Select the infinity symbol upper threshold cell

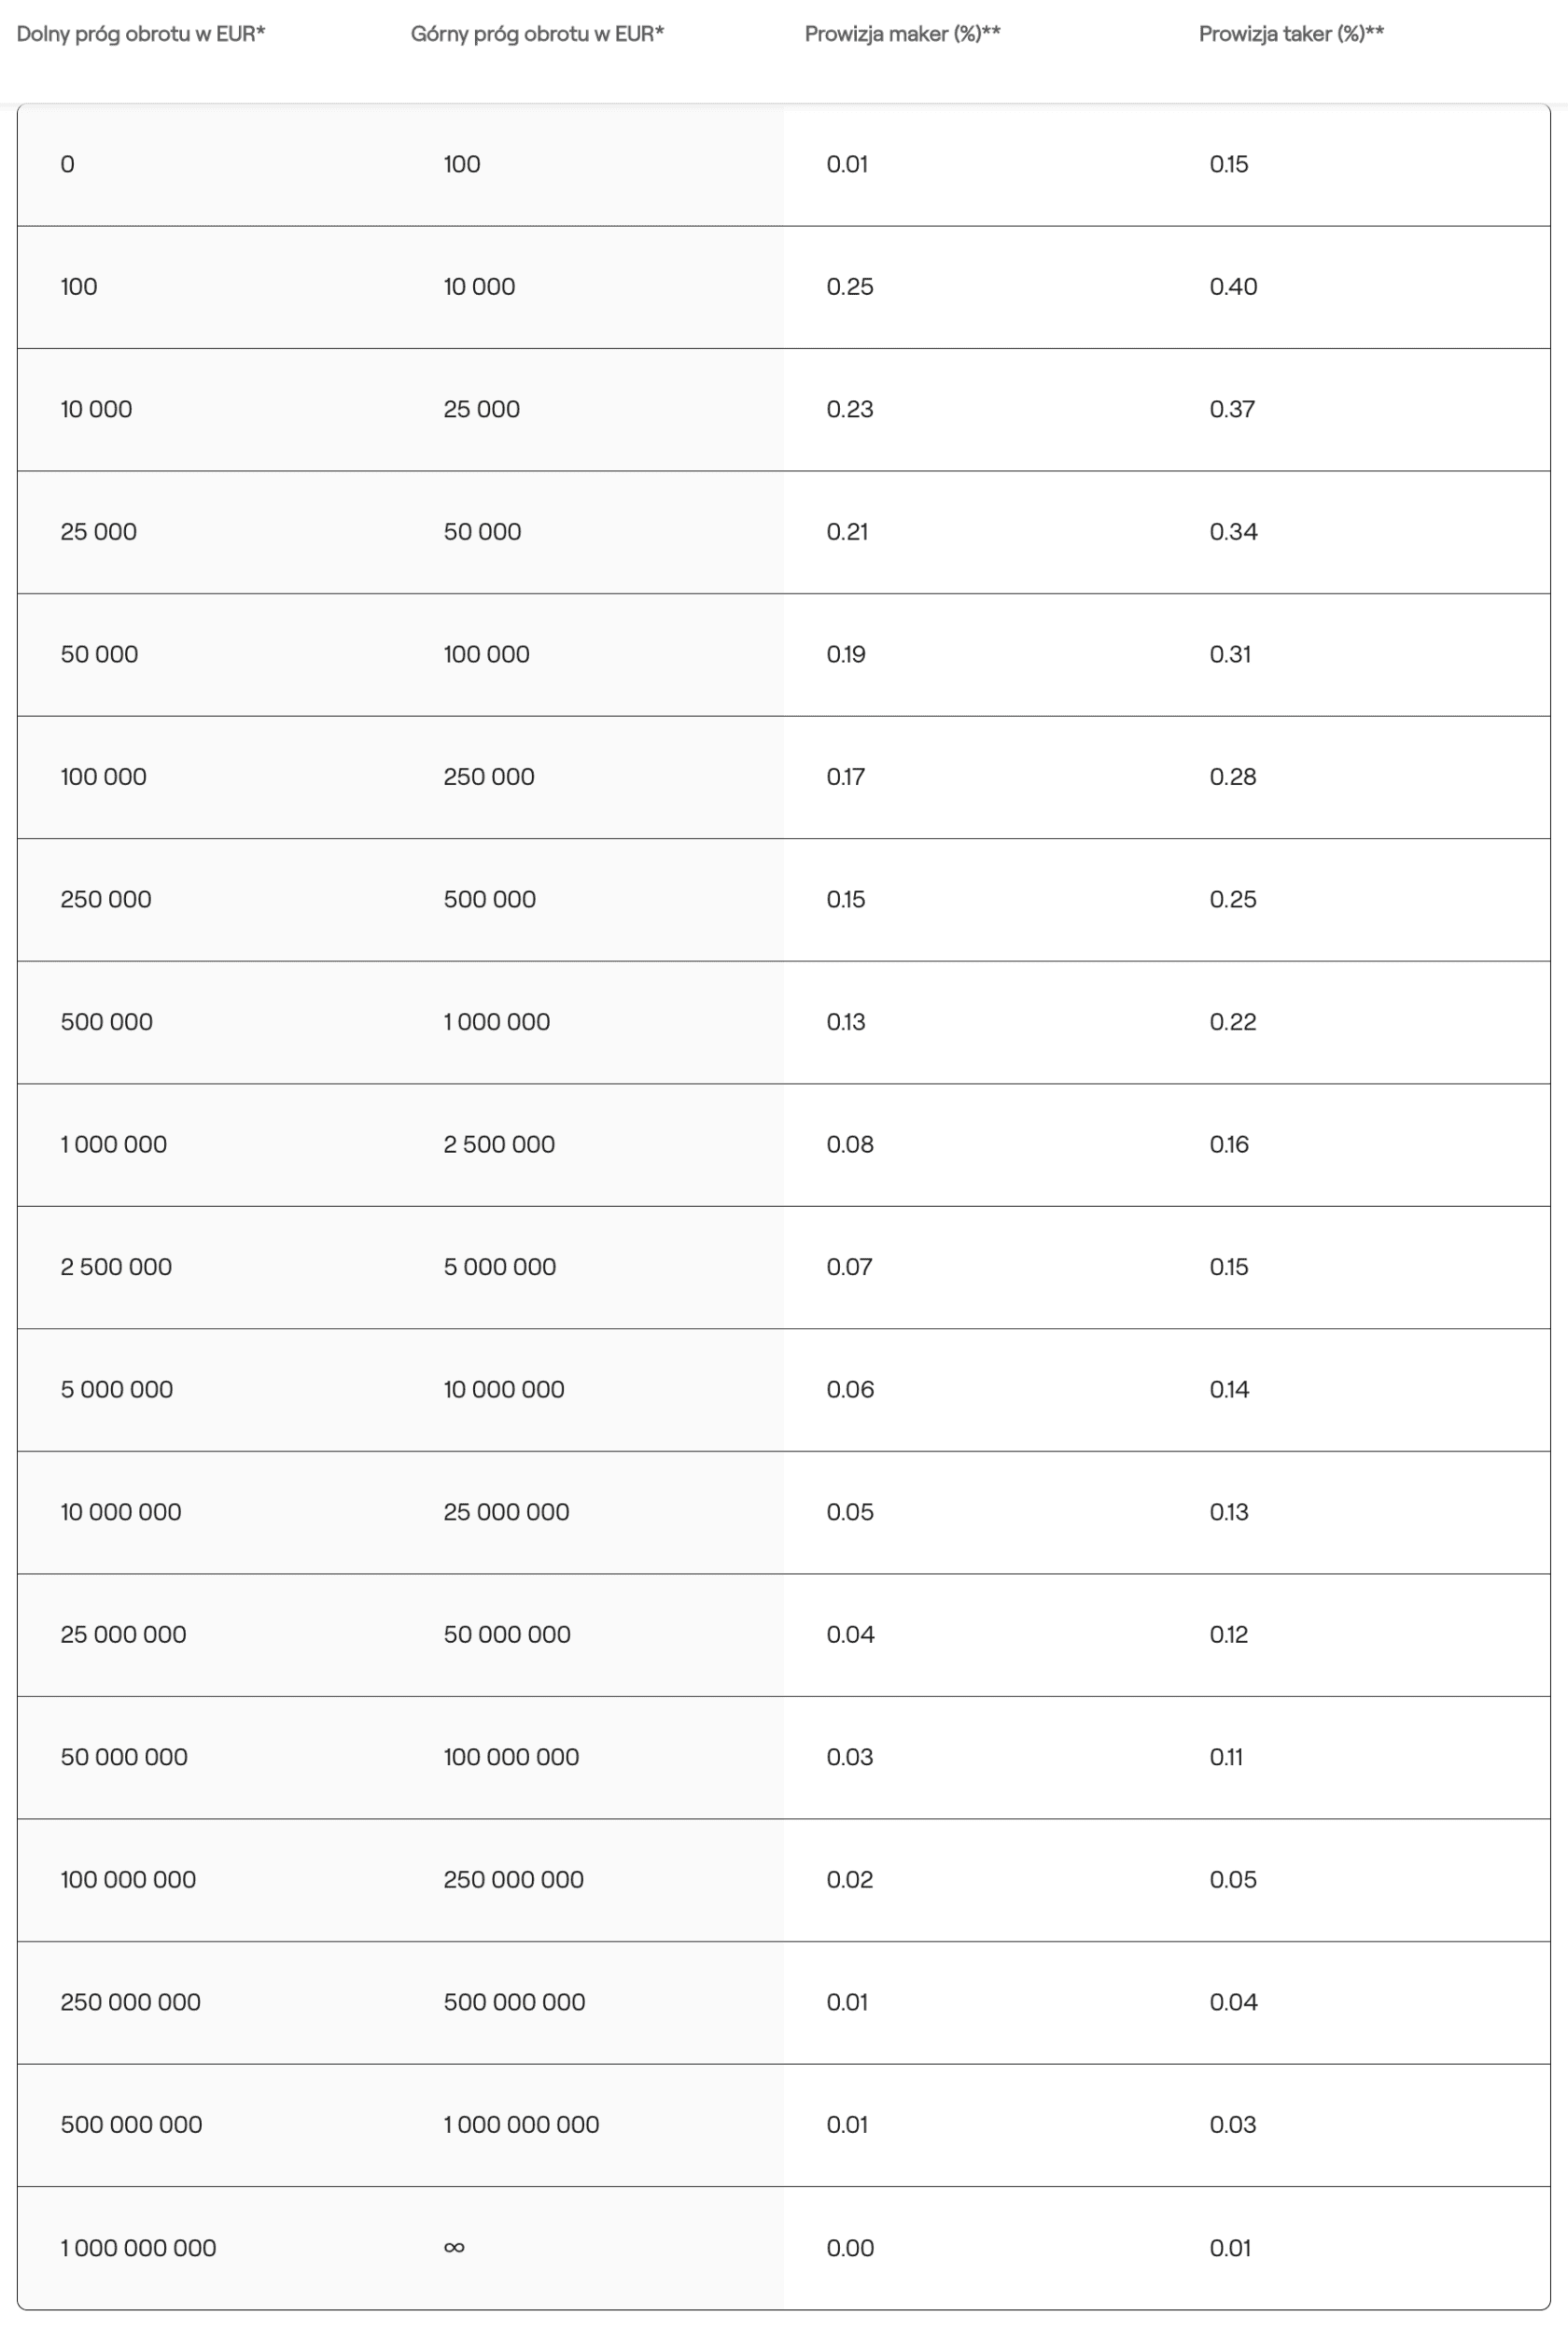(454, 2247)
